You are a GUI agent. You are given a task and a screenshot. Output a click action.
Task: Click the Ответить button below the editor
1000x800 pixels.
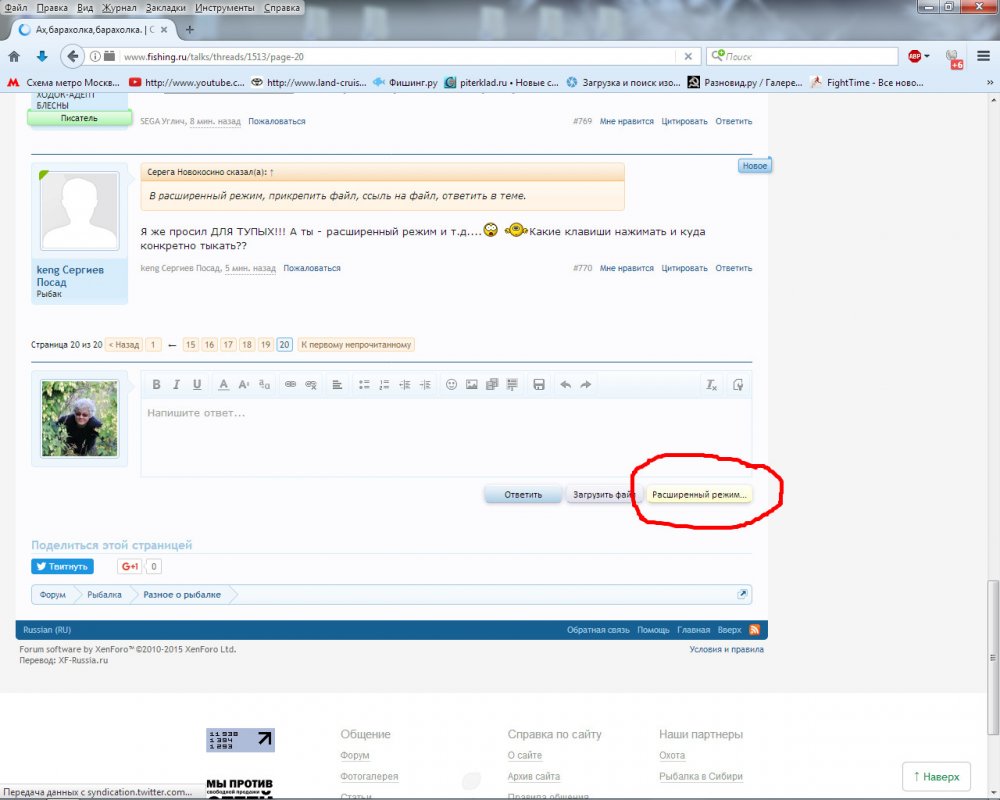pyautogui.click(x=522, y=494)
